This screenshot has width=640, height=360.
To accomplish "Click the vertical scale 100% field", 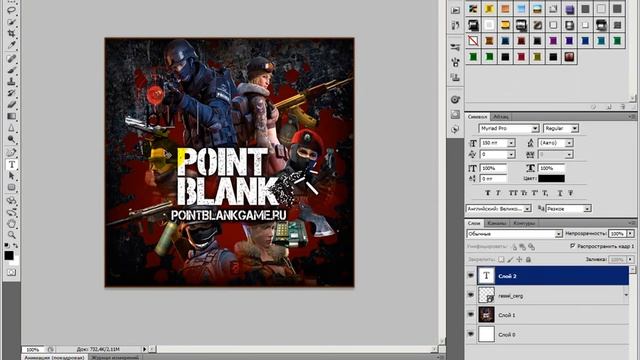I will click(x=493, y=168).
